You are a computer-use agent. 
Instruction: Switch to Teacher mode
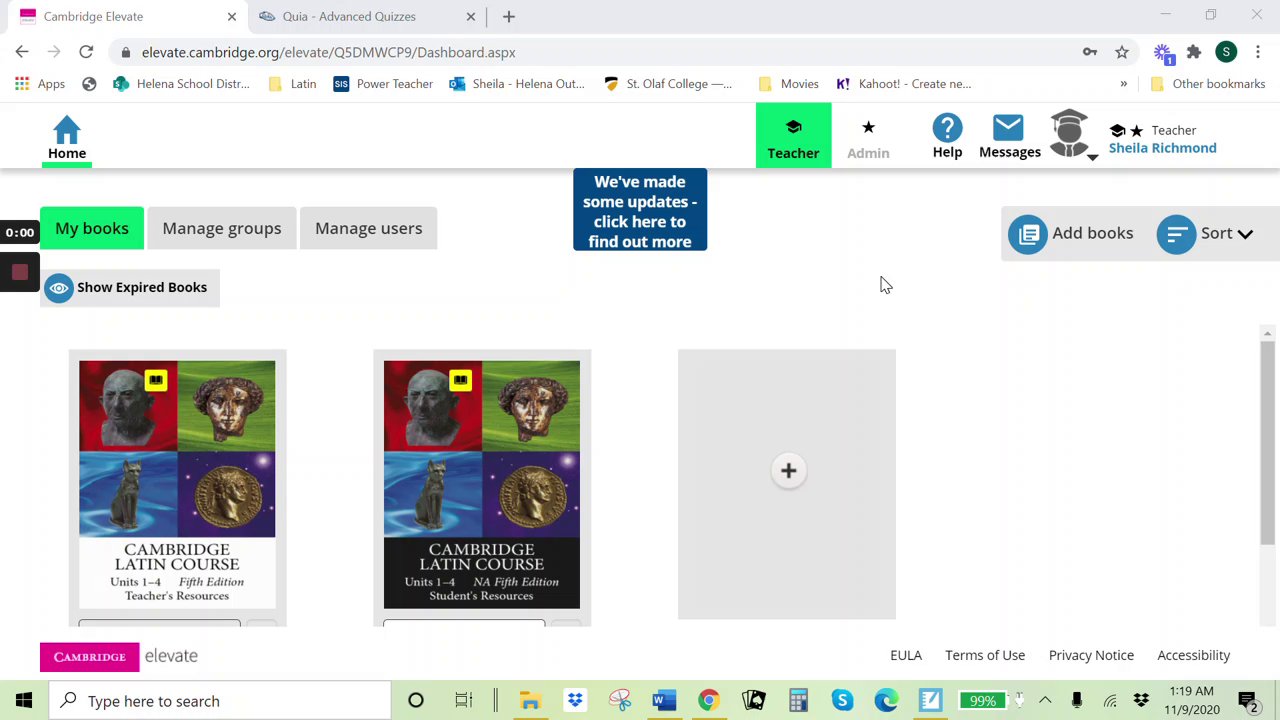point(793,135)
